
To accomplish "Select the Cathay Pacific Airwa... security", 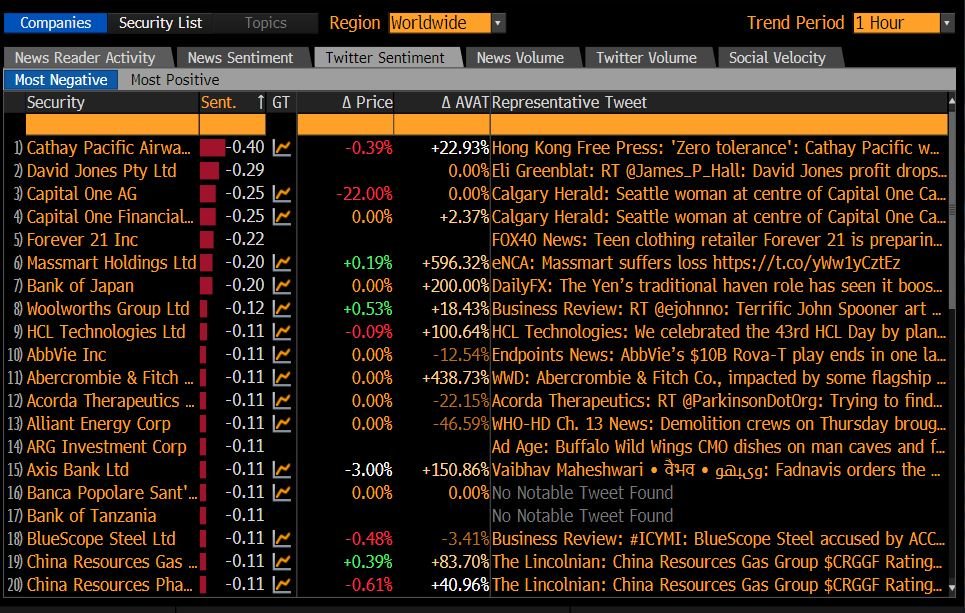I will click(108, 148).
